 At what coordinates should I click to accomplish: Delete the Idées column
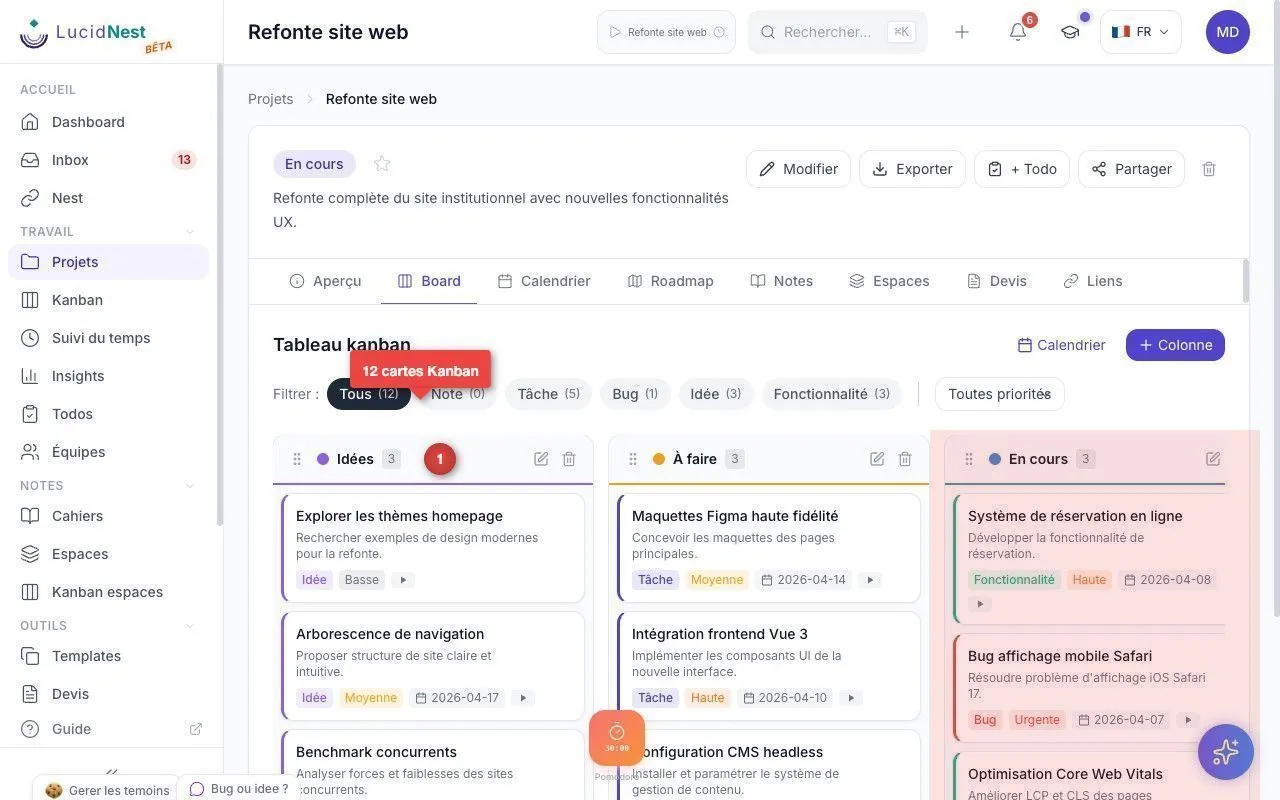tap(569, 459)
